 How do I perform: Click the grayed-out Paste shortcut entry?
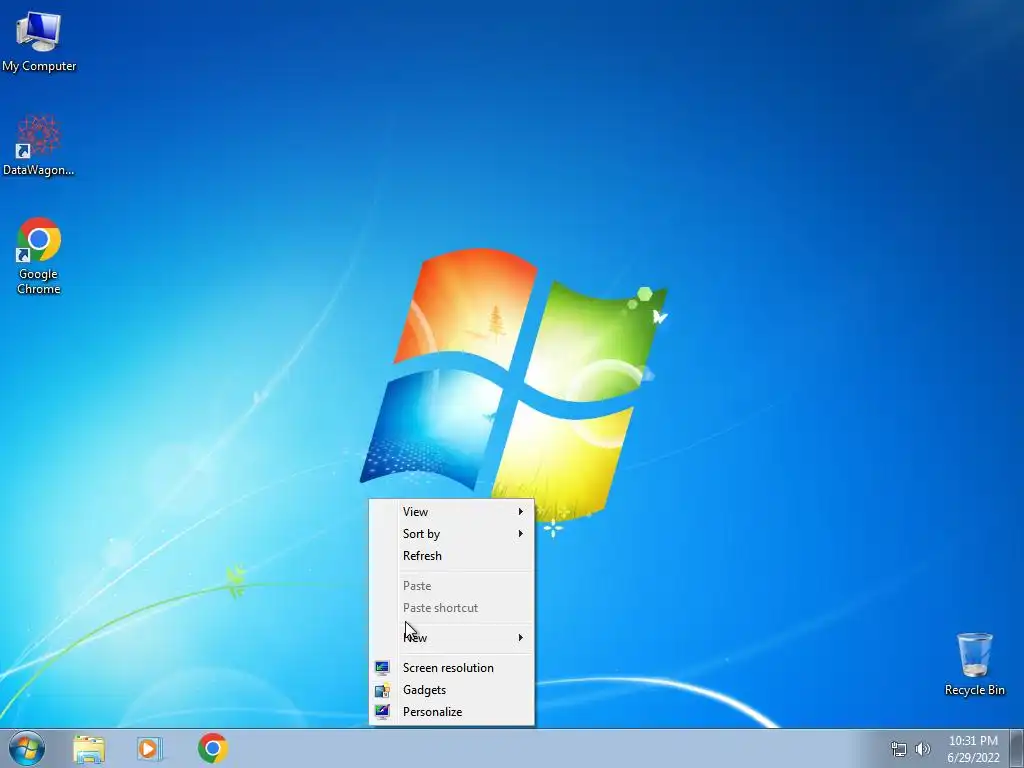(452, 608)
